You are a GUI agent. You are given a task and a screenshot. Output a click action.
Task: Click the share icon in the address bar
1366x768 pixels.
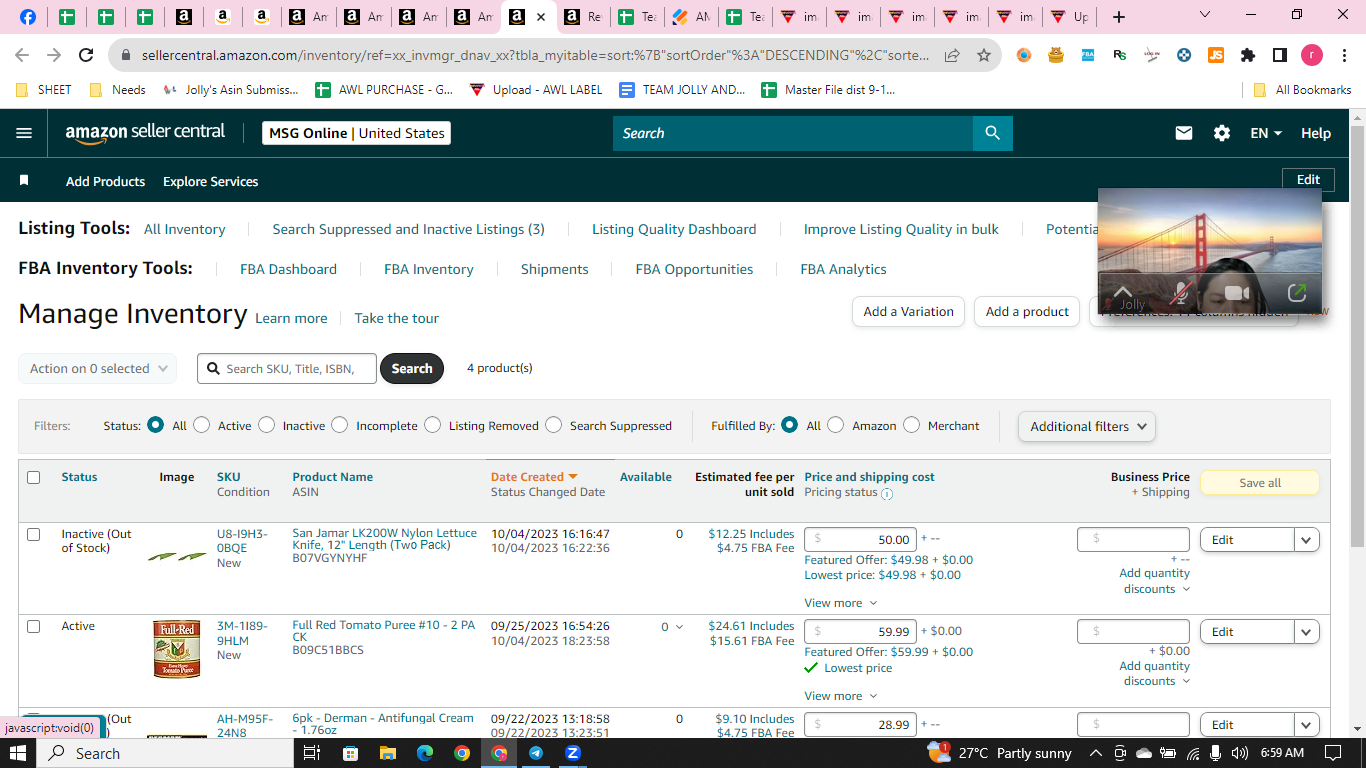coord(952,55)
